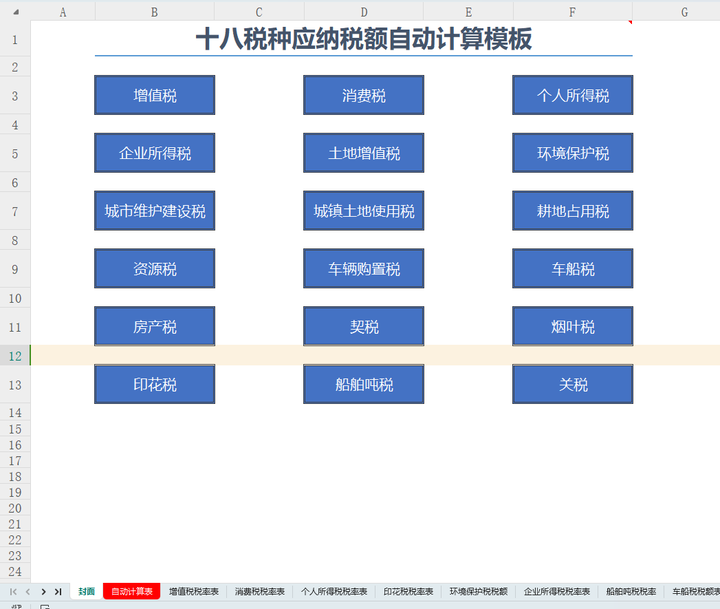
Task: Select row 14 header
Action: coord(15,412)
